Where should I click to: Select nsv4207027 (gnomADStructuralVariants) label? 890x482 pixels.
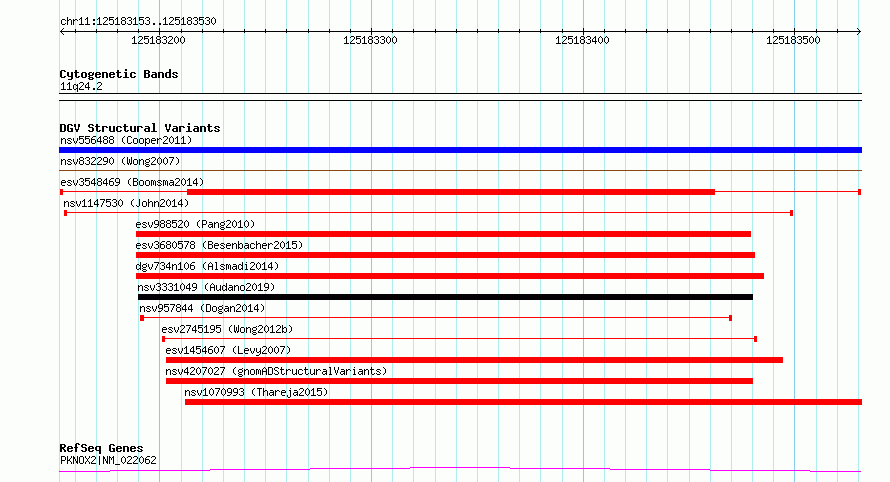276,371
